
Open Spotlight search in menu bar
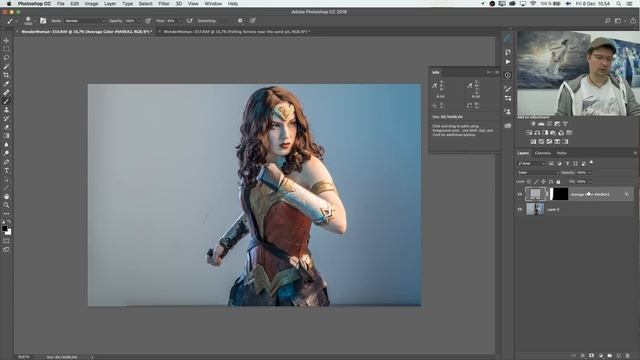(x=619, y=4)
